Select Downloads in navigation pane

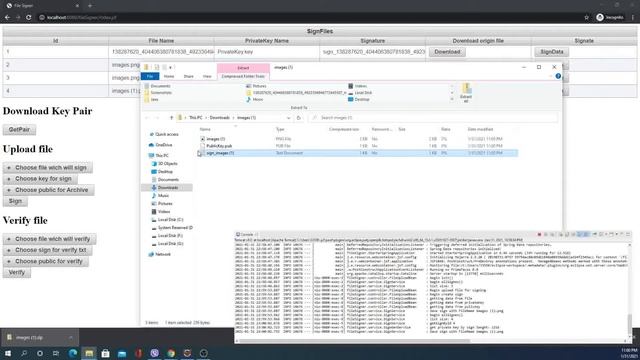[167, 188]
